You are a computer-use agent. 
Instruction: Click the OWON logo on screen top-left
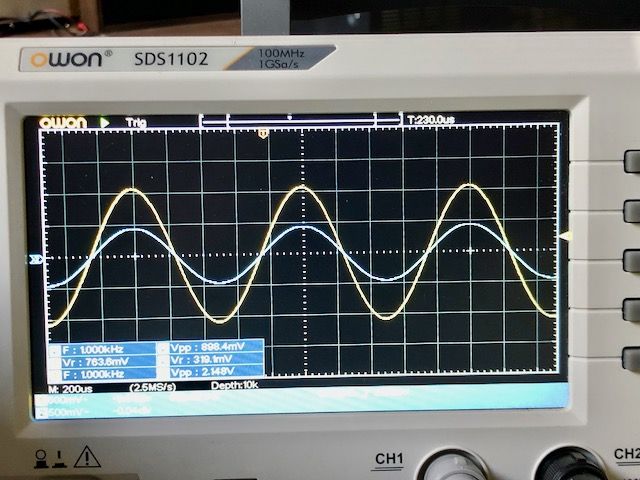pos(63,122)
